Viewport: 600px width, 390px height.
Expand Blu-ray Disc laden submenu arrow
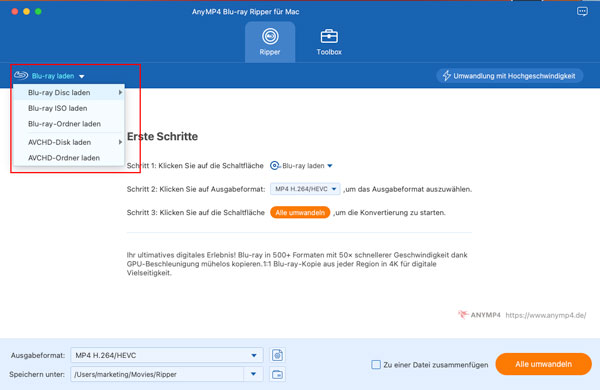[x=120, y=93]
